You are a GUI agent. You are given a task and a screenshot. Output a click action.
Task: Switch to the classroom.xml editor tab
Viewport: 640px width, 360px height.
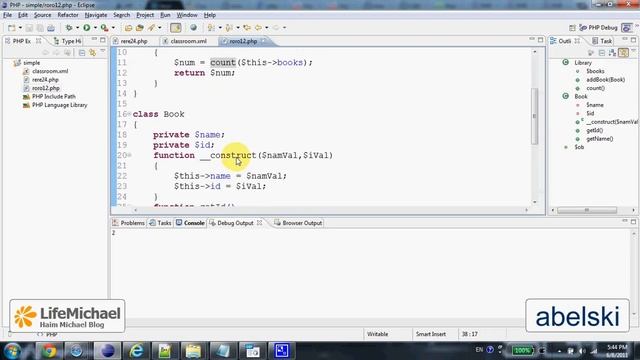coord(185,41)
